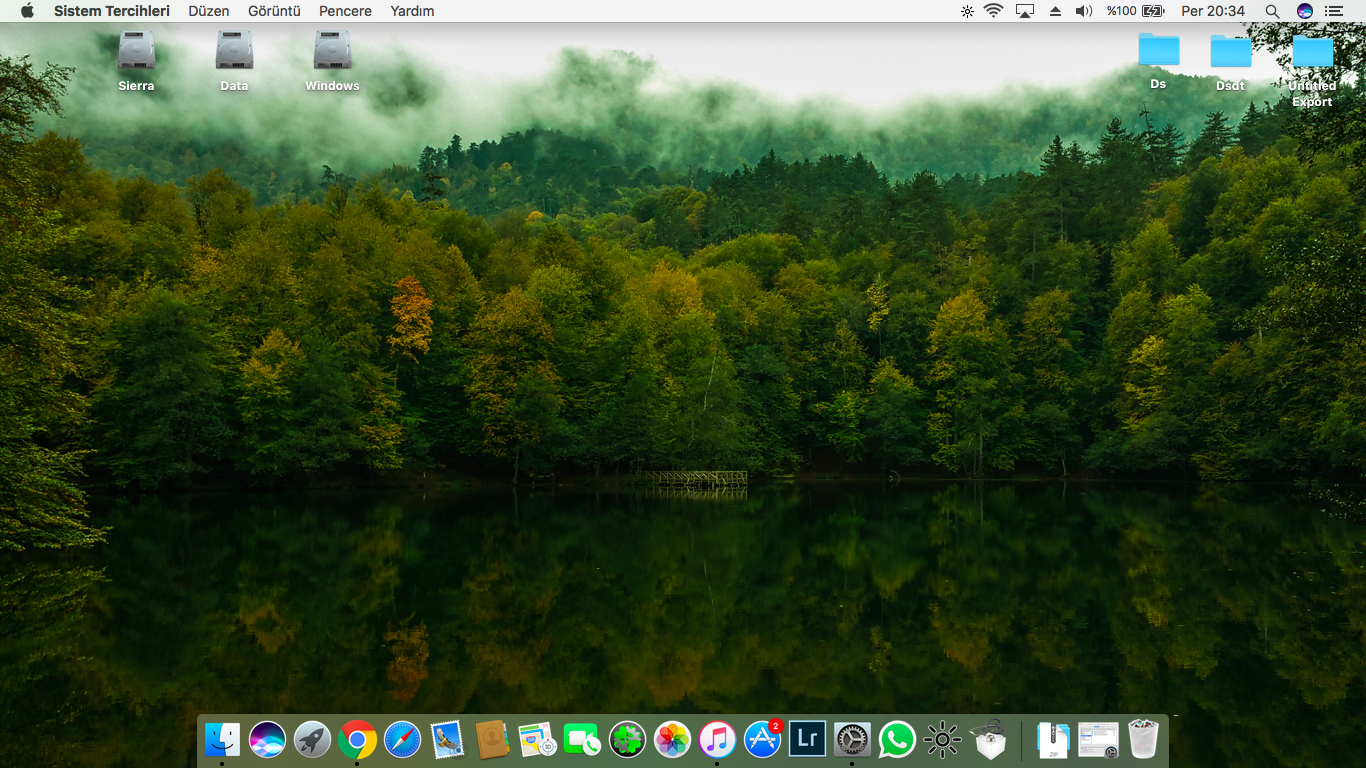Open the Düzen menu

[209, 11]
